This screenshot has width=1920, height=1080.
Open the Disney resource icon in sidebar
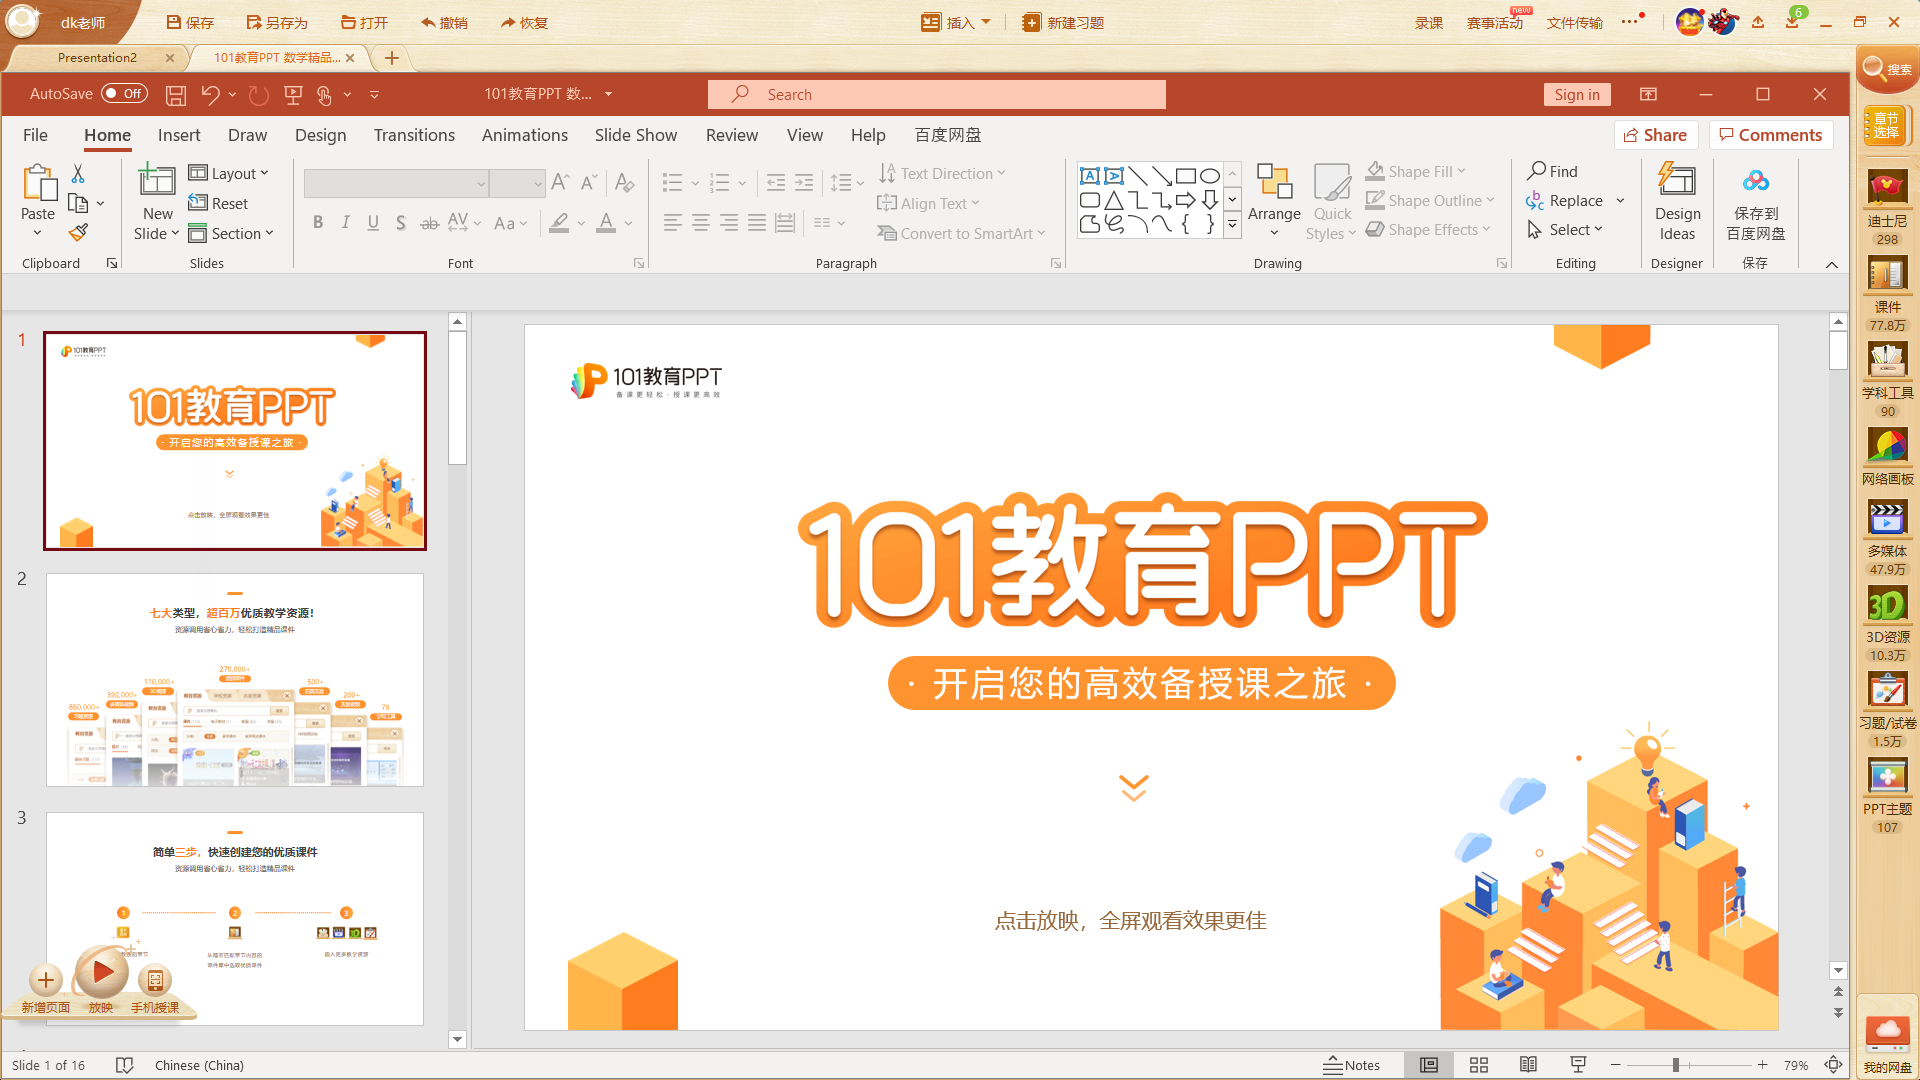(x=1887, y=190)
